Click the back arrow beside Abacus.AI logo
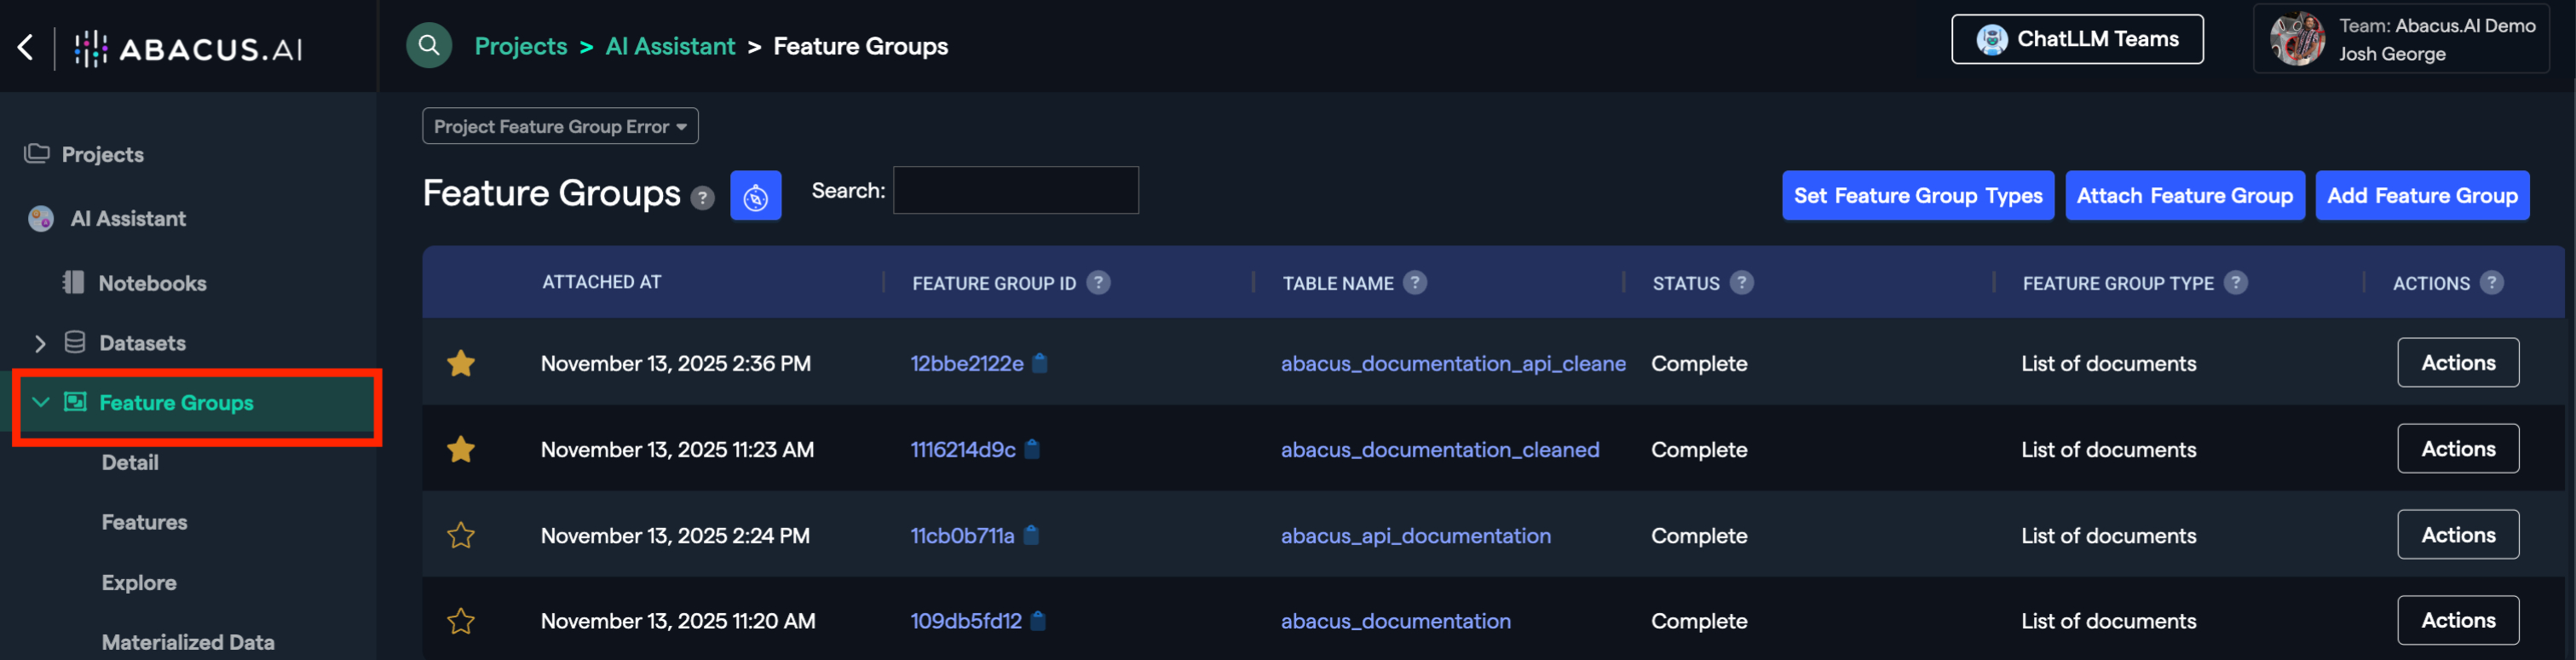 point(26,47)
